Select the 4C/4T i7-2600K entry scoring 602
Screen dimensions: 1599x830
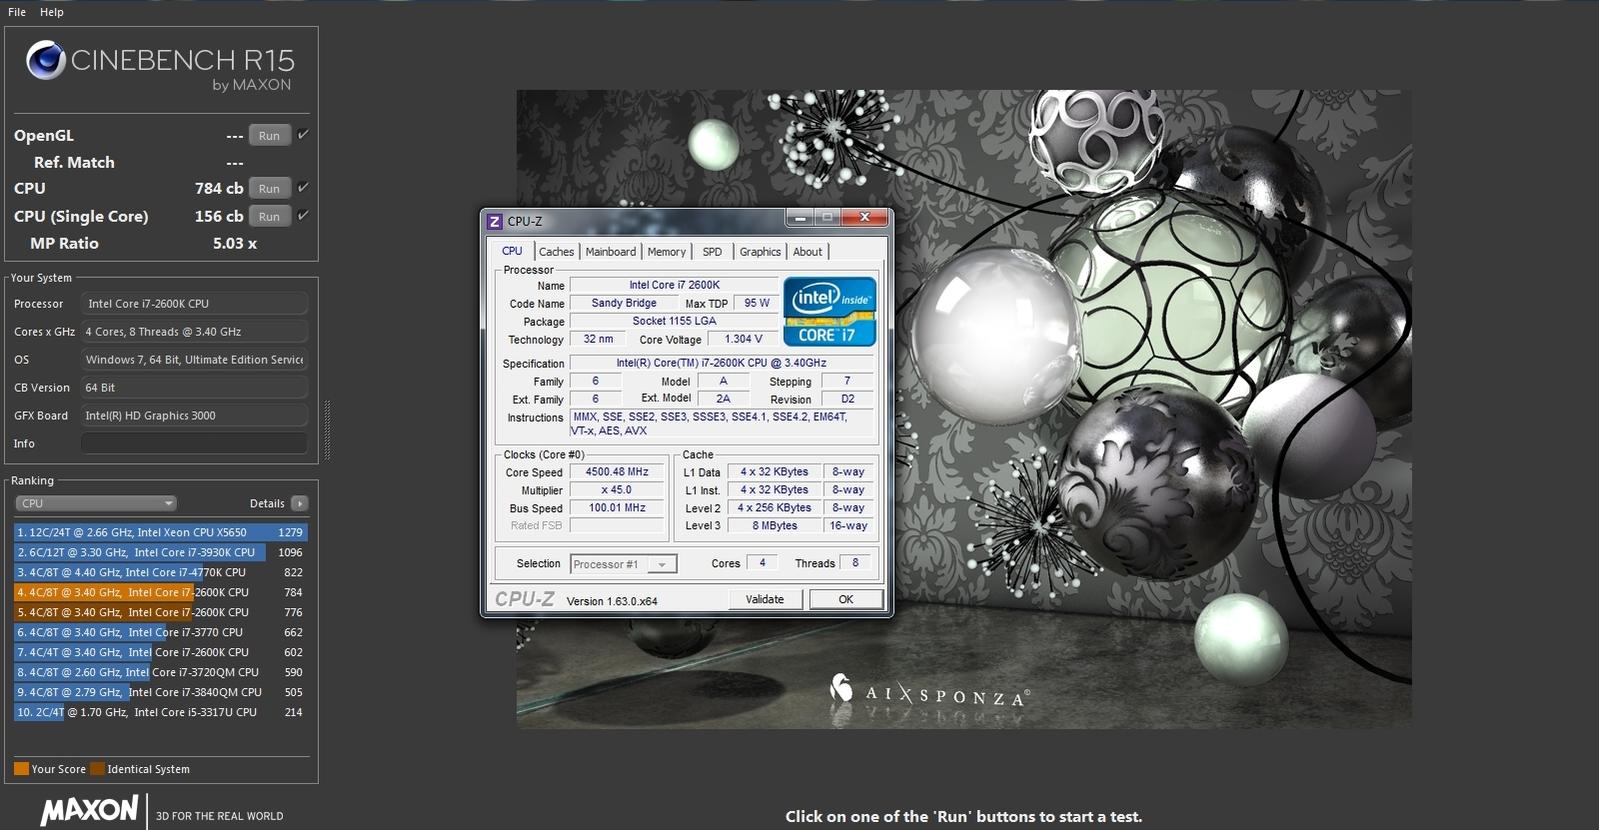[160, 652]
